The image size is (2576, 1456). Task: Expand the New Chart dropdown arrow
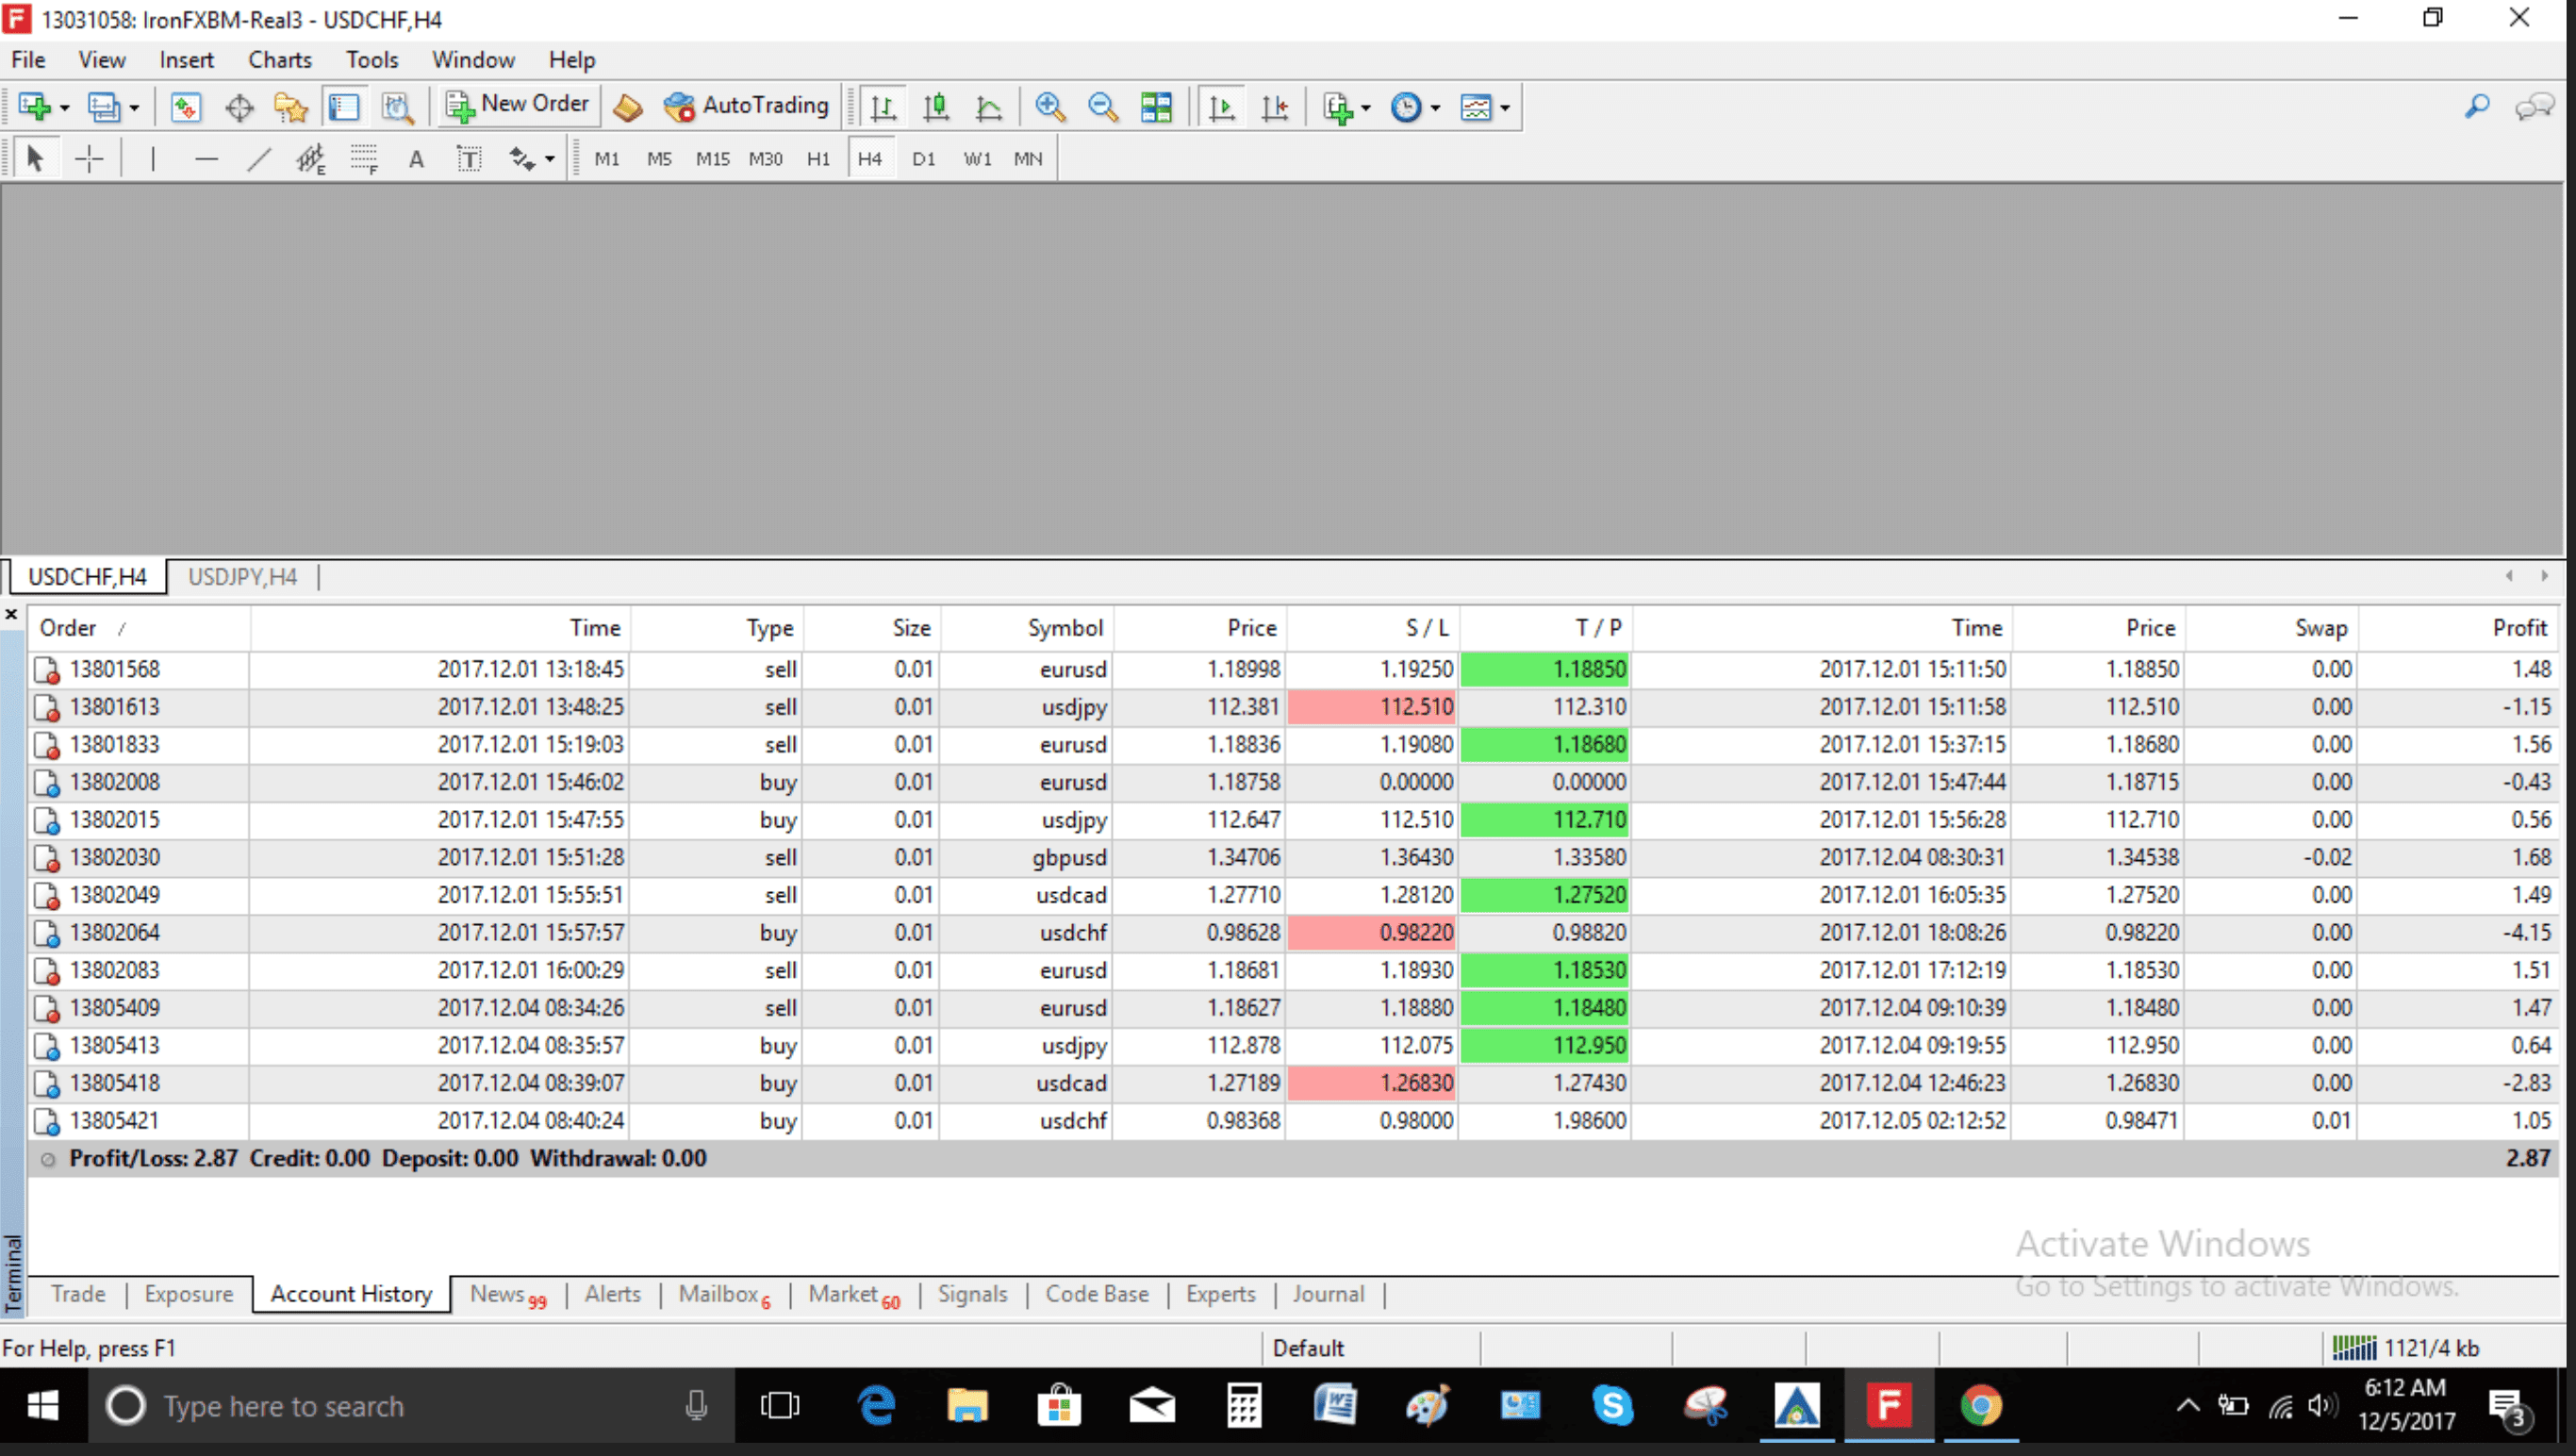click(65, 107)
